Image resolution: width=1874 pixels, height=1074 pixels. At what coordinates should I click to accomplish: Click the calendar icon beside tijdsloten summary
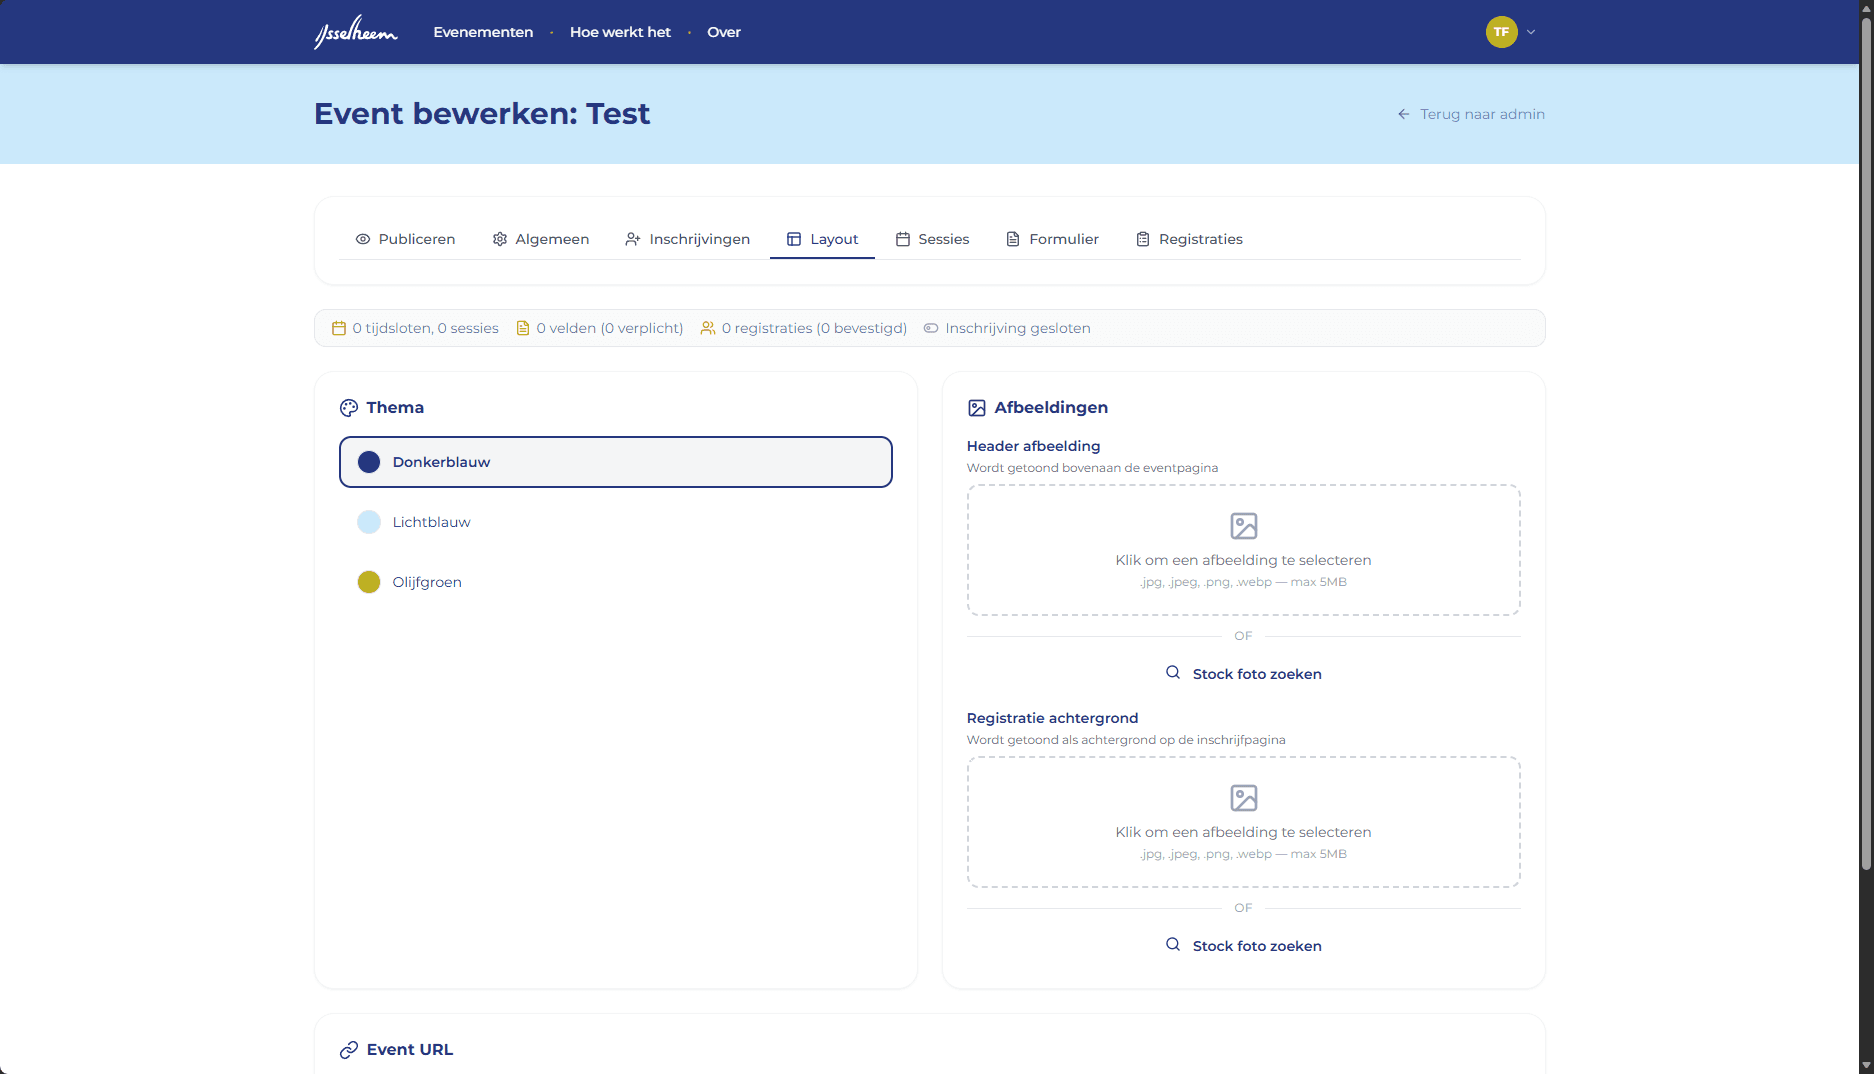(x=339, y=328)
